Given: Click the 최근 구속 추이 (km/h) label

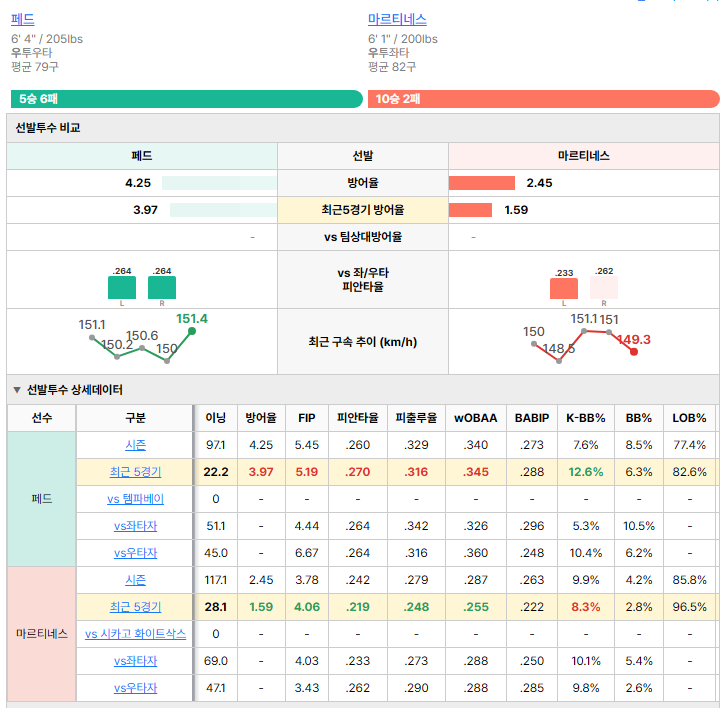Looking at the screenshot, I should pos(363,342).
